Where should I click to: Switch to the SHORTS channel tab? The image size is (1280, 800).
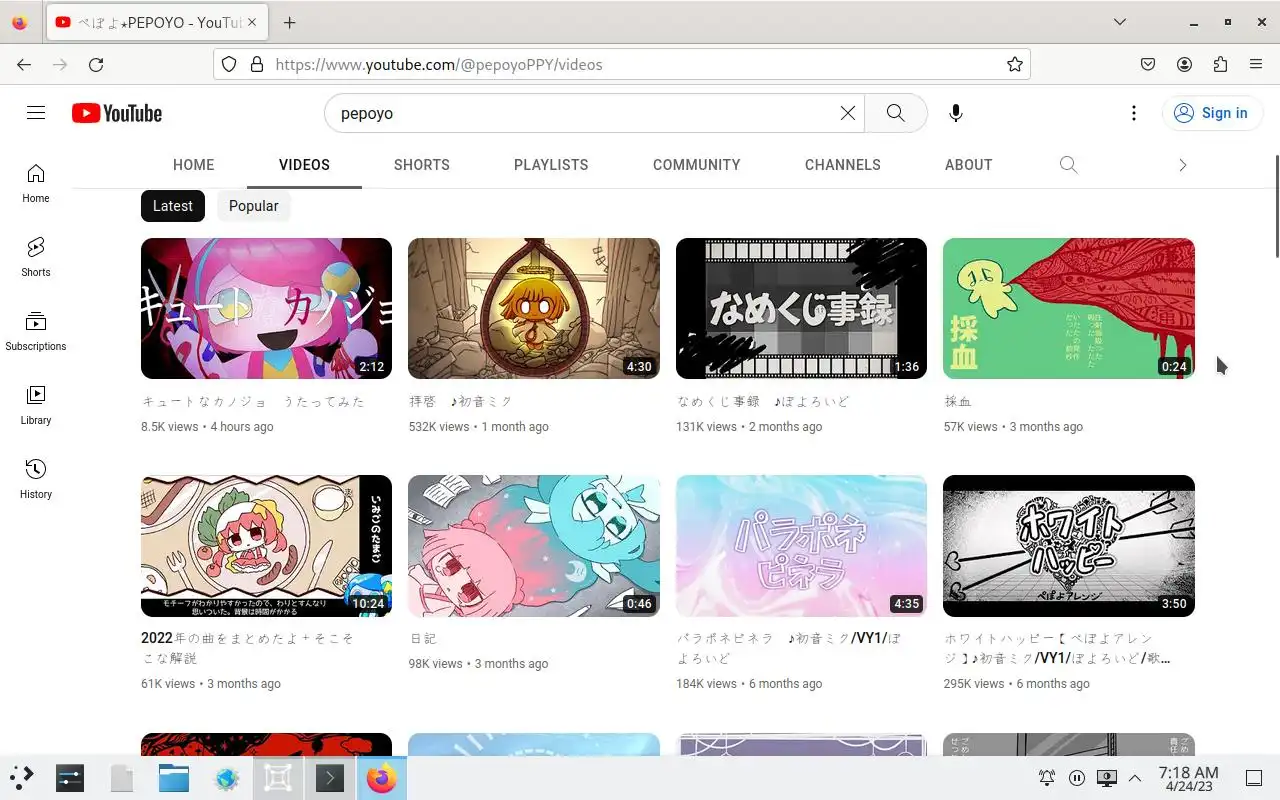(x=421, y=165)
